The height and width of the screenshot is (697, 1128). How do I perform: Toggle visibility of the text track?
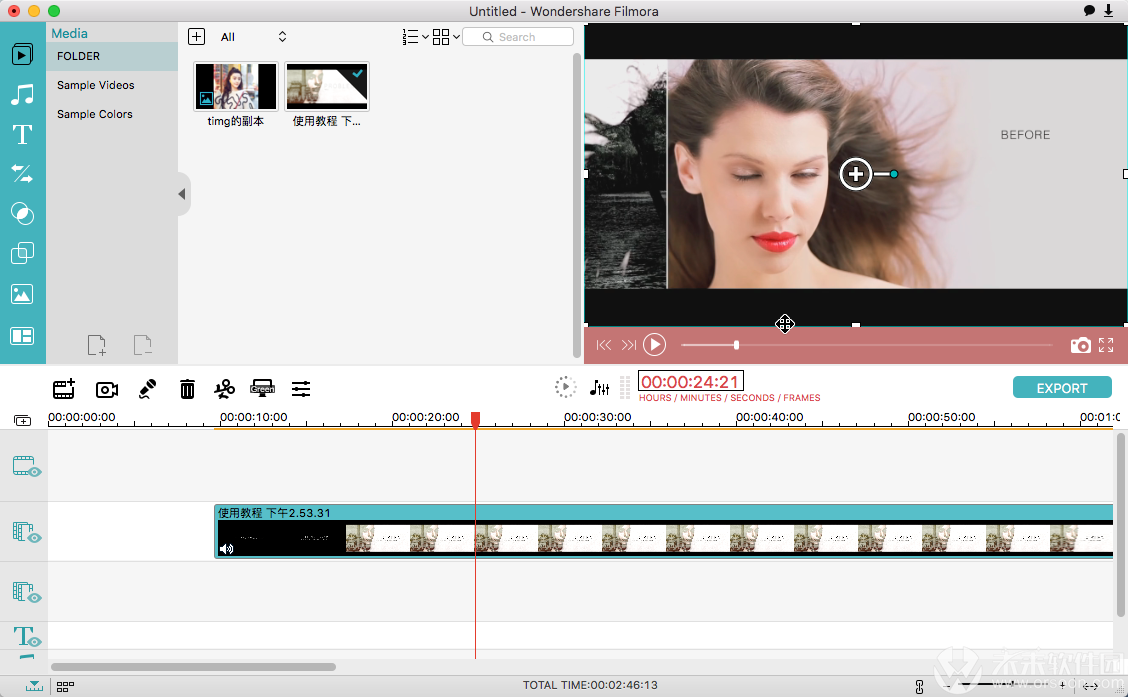[27, 637]
